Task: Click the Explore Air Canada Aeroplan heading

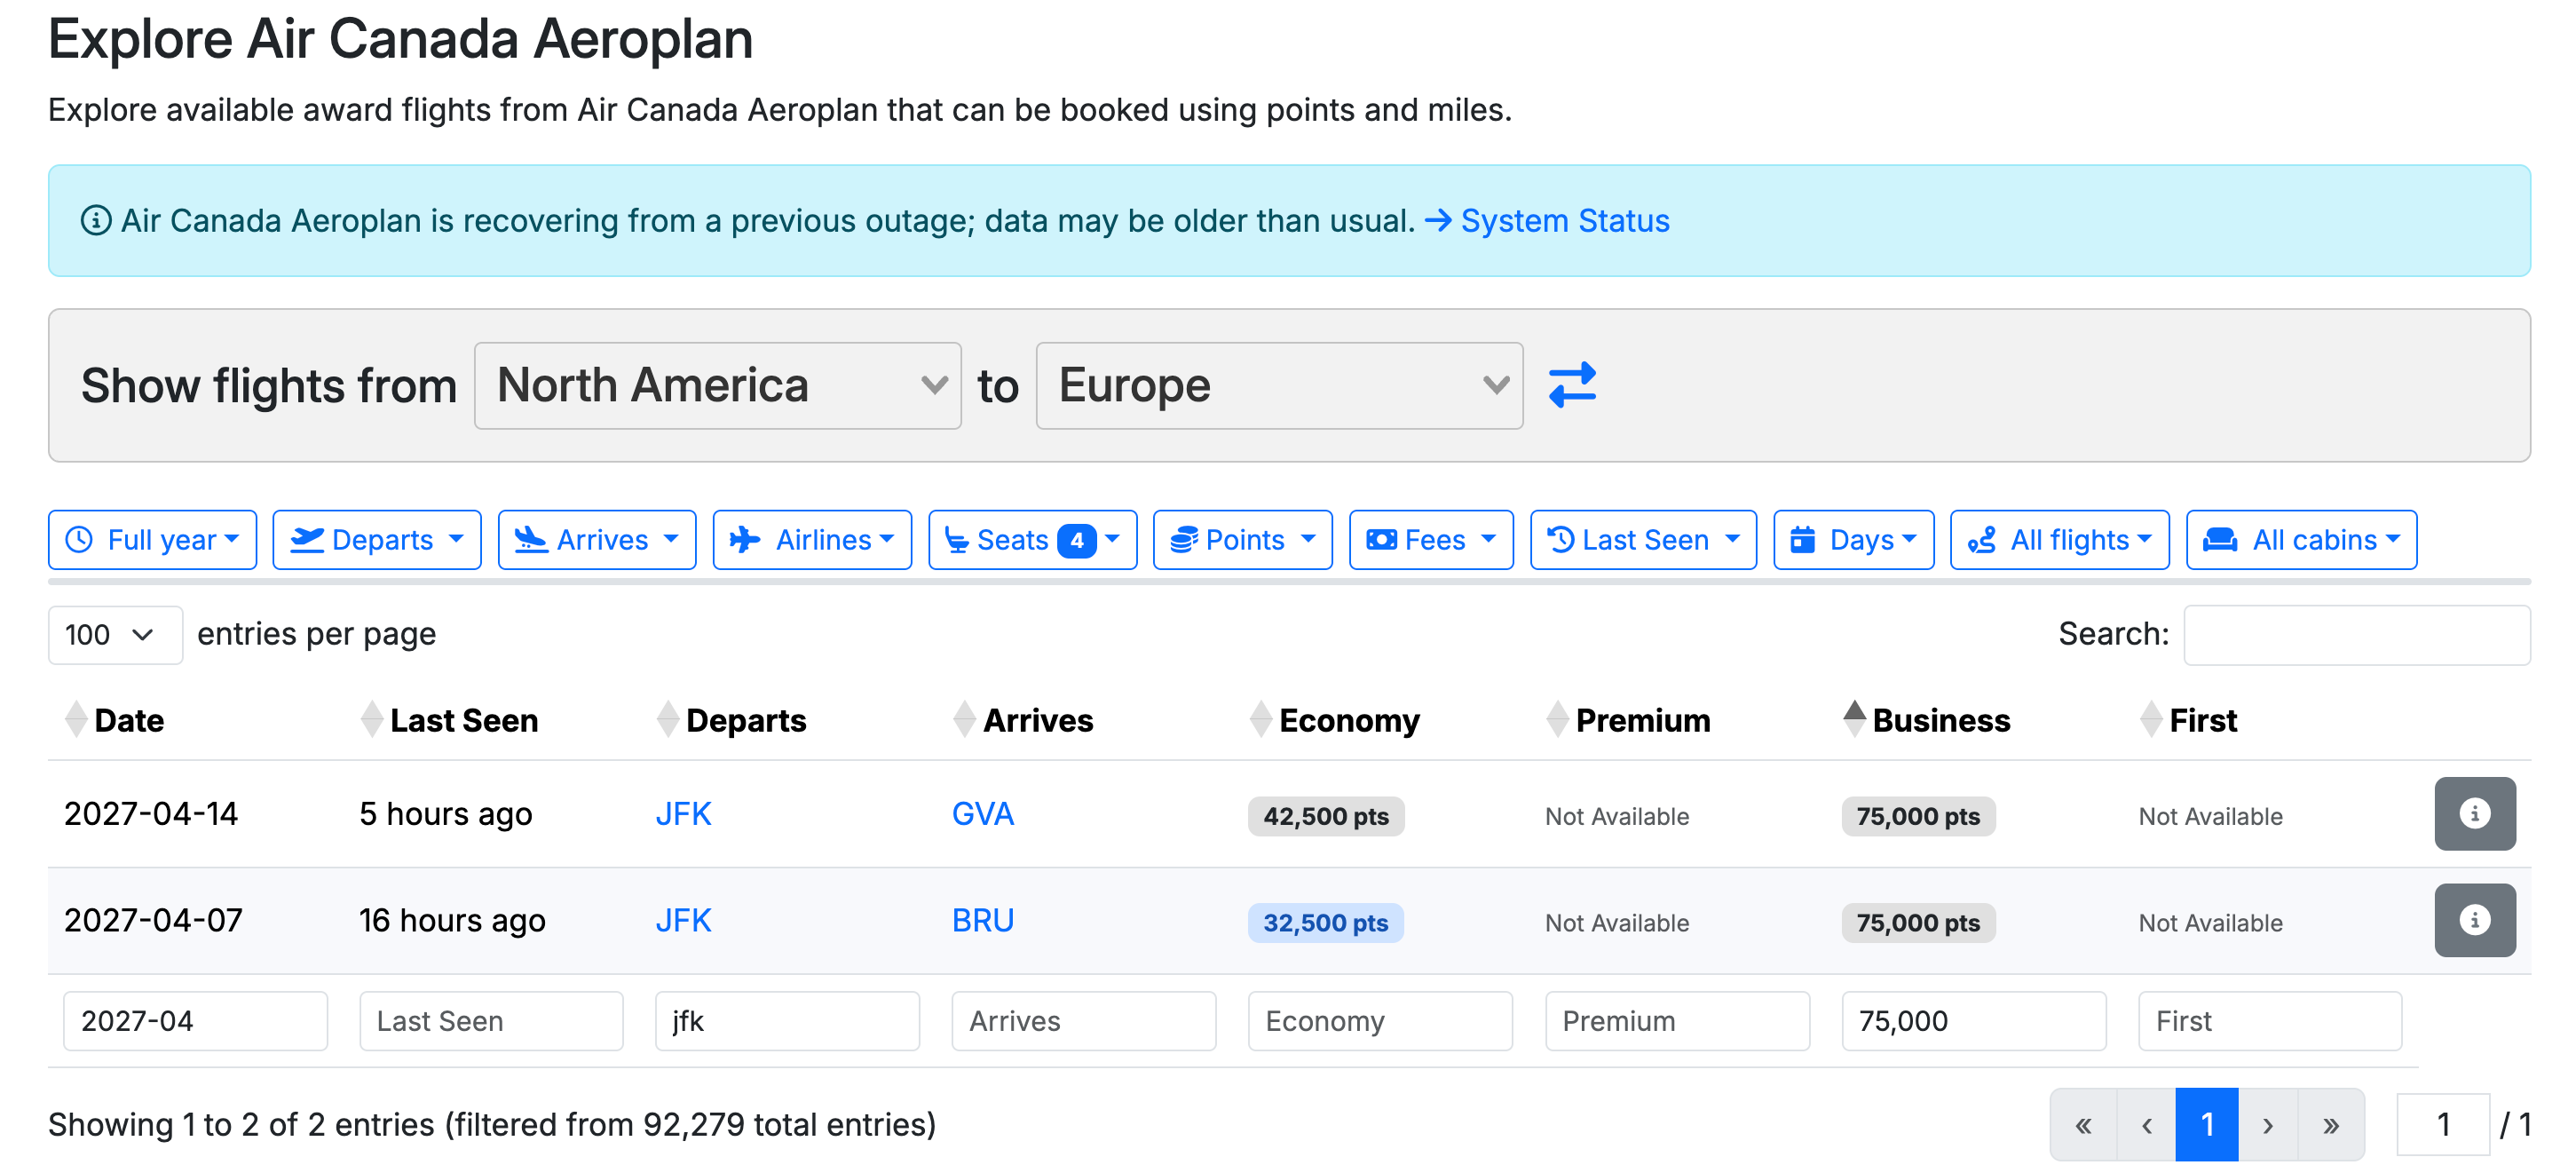Action: 400,39
